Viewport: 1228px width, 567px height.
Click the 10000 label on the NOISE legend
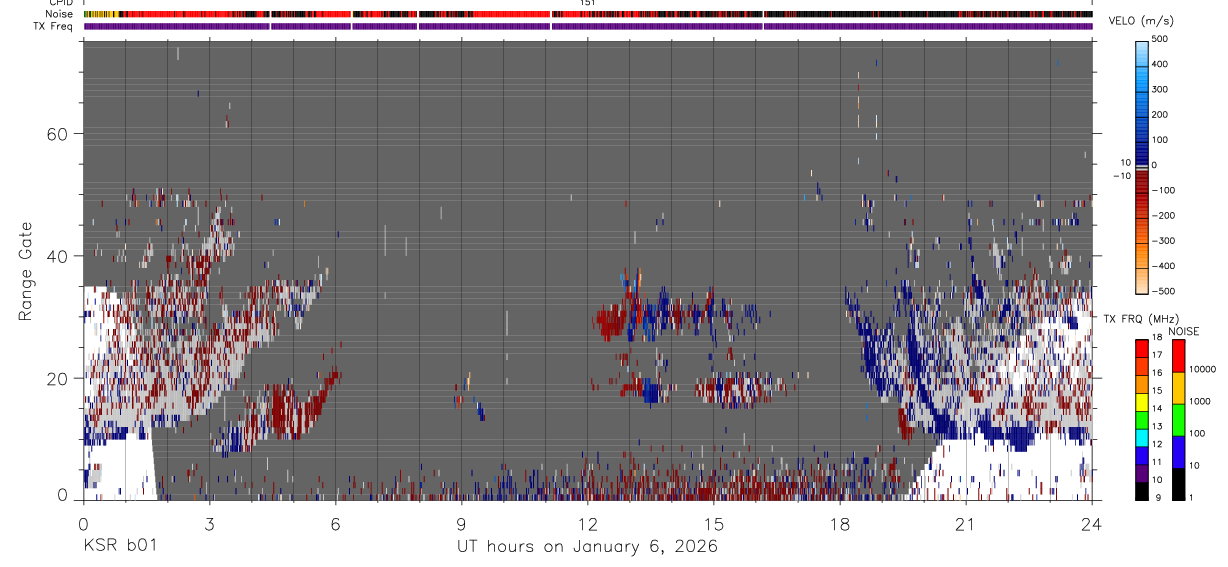pyautogui.click(x=1204, y=370)
